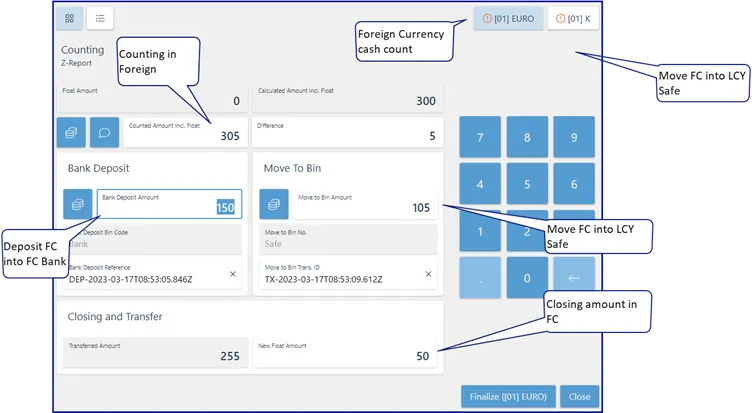Screen dimensions: 752x413
Task: Switch to the list view icon
Action: (x=100, y=18)
